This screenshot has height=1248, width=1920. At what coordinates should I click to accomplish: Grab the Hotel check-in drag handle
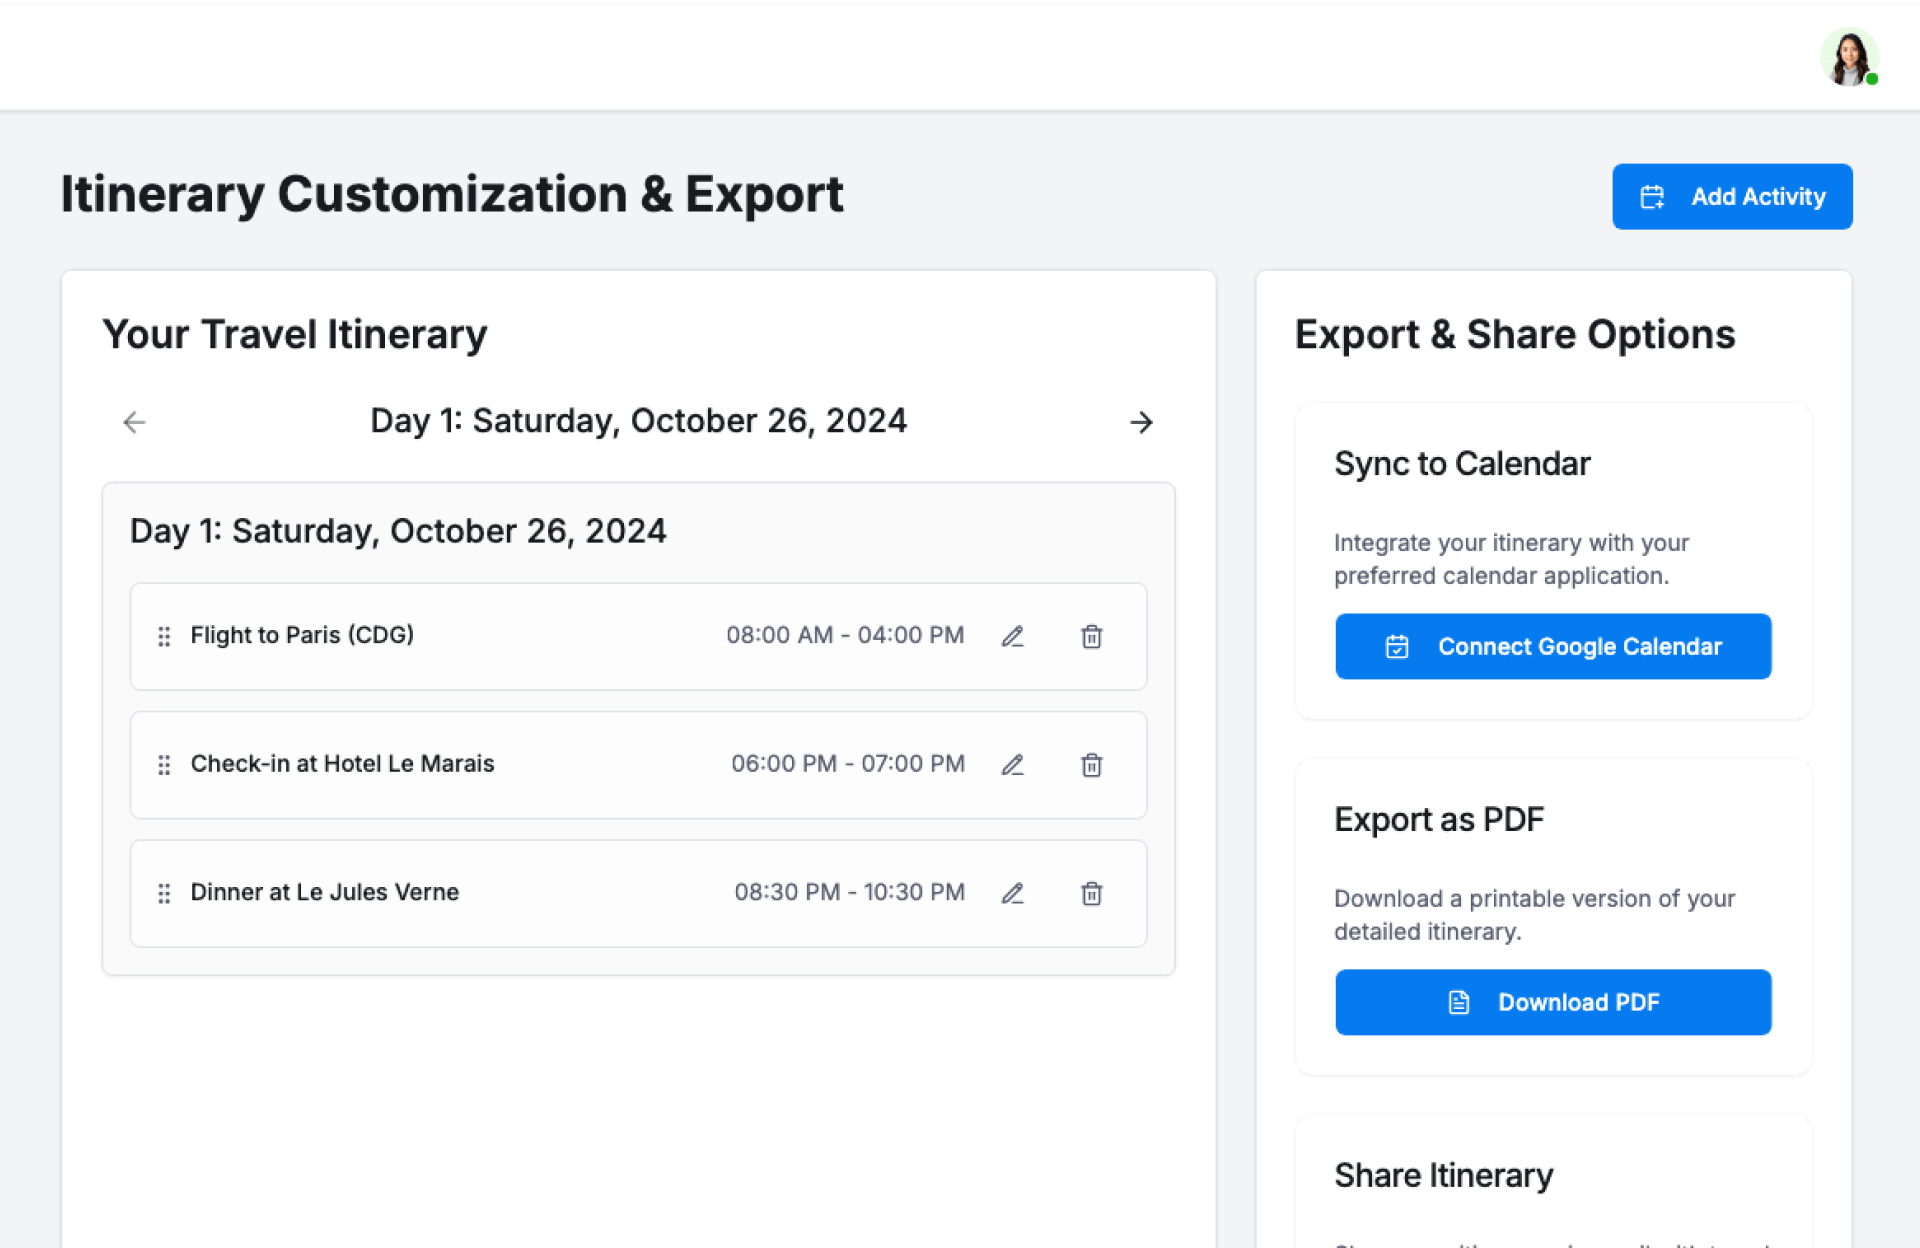coord(164,765)
